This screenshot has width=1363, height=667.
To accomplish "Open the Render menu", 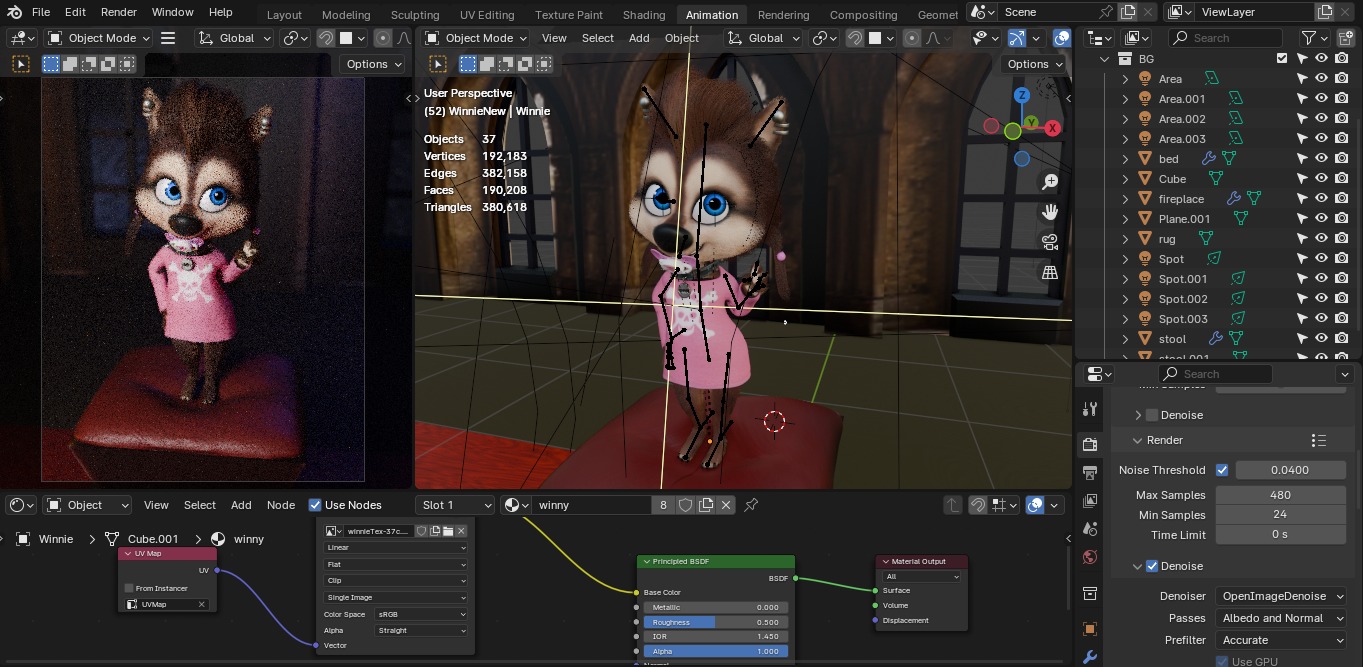I will click(118, 12).
